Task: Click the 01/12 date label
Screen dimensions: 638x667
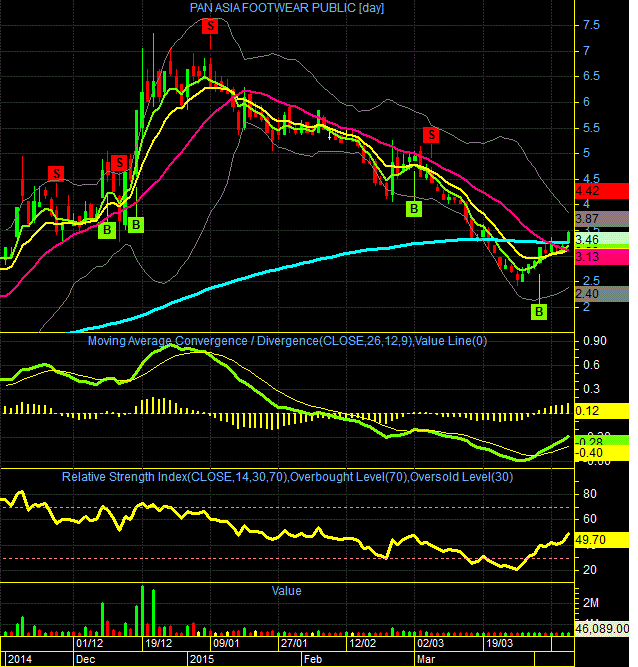Action: tap(89, 643)
